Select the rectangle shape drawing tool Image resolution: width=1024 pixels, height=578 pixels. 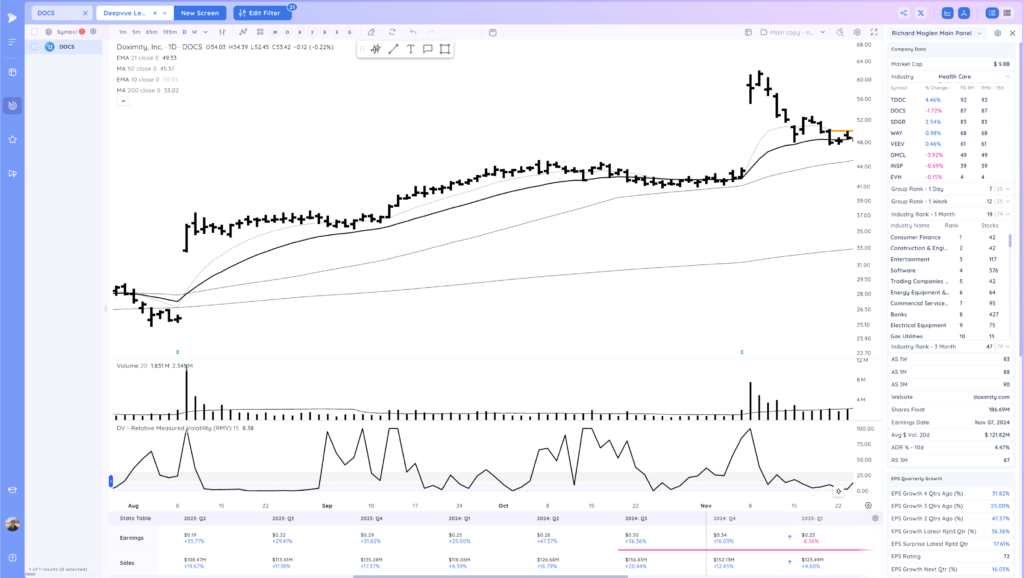[x=445, y=49]
